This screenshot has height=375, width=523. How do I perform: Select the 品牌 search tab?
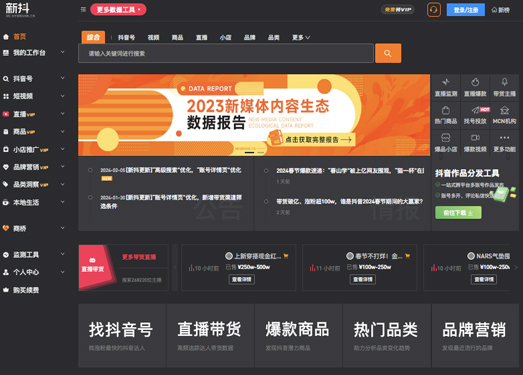pos(249,38)
